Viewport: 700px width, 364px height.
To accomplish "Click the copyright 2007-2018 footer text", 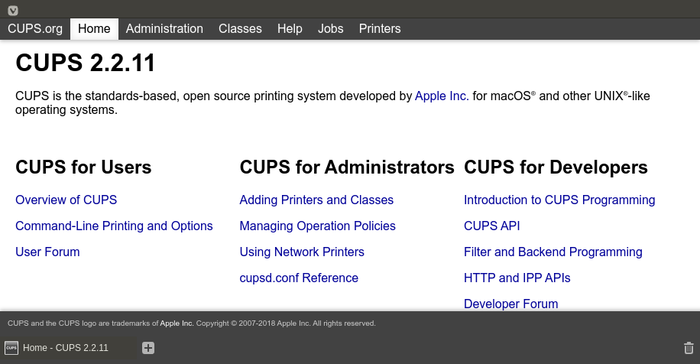I will coord(286,323).
